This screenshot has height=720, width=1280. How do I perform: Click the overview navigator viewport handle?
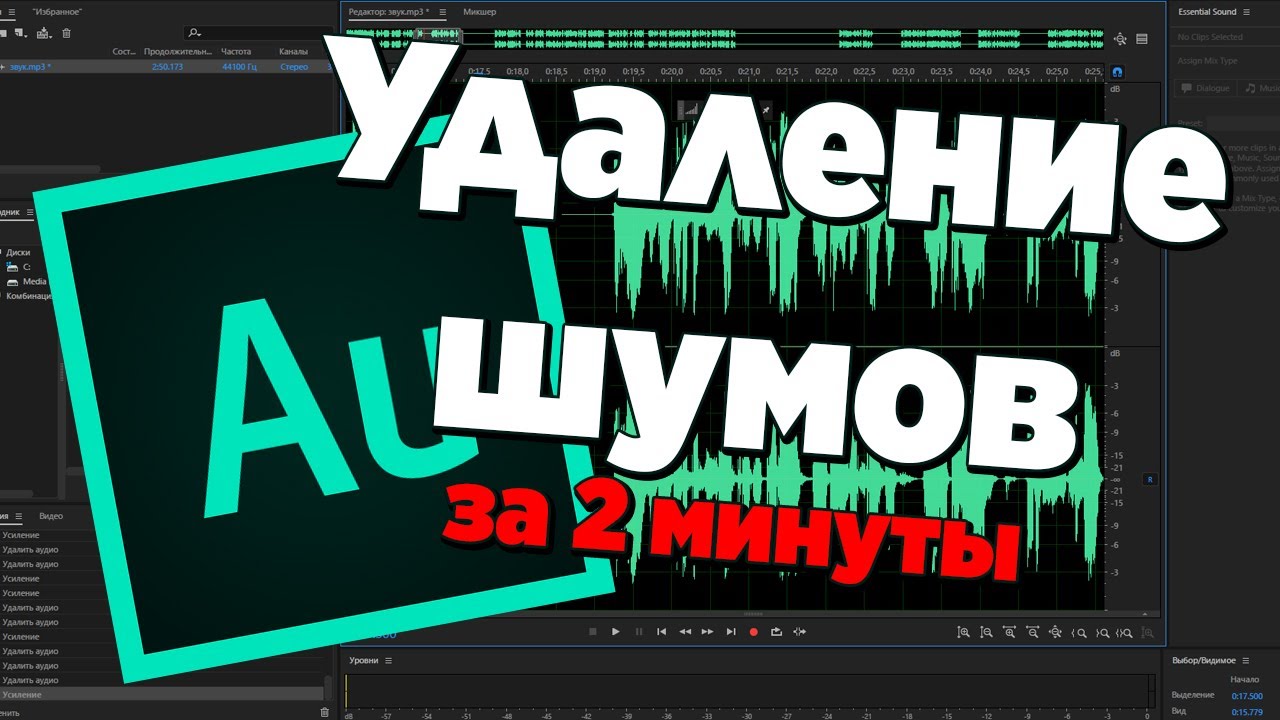(x=439, y=34)
